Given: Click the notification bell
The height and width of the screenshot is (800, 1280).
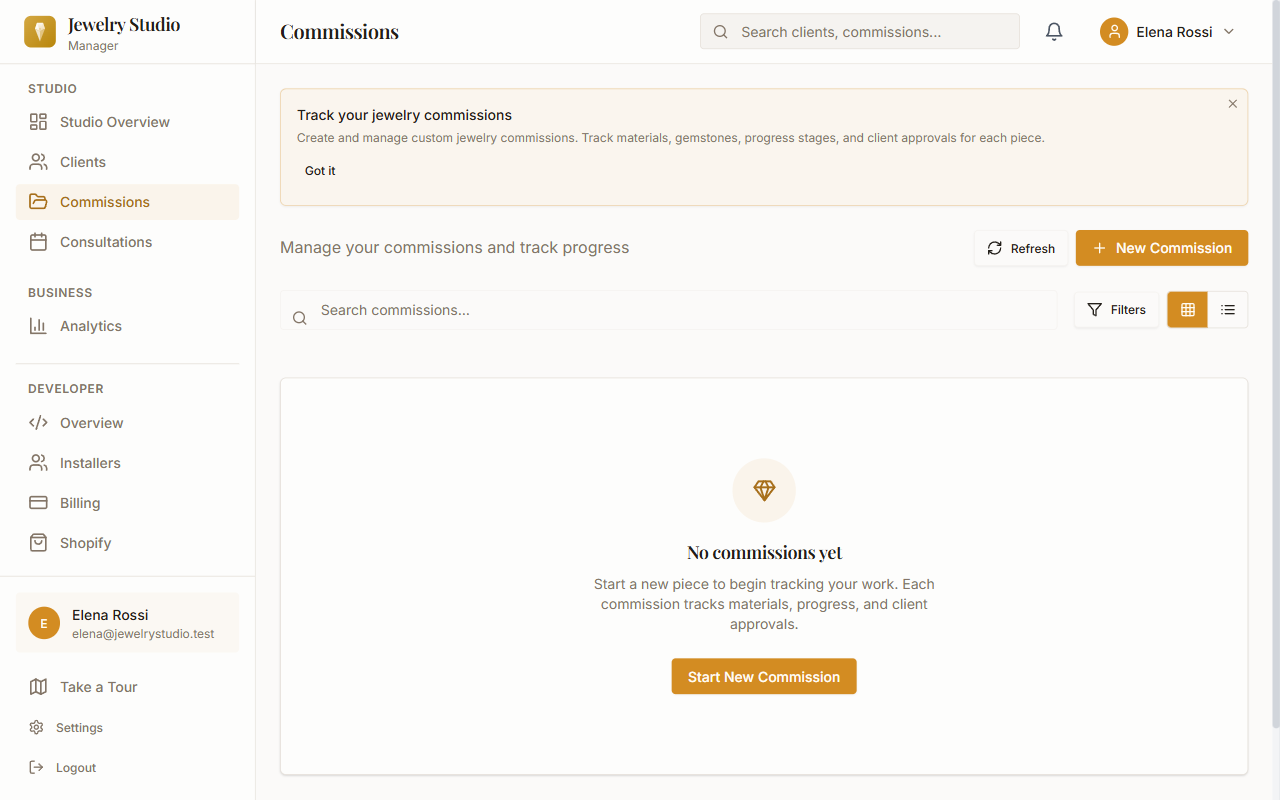Looking at the screenshot, I should point(1053,31).
